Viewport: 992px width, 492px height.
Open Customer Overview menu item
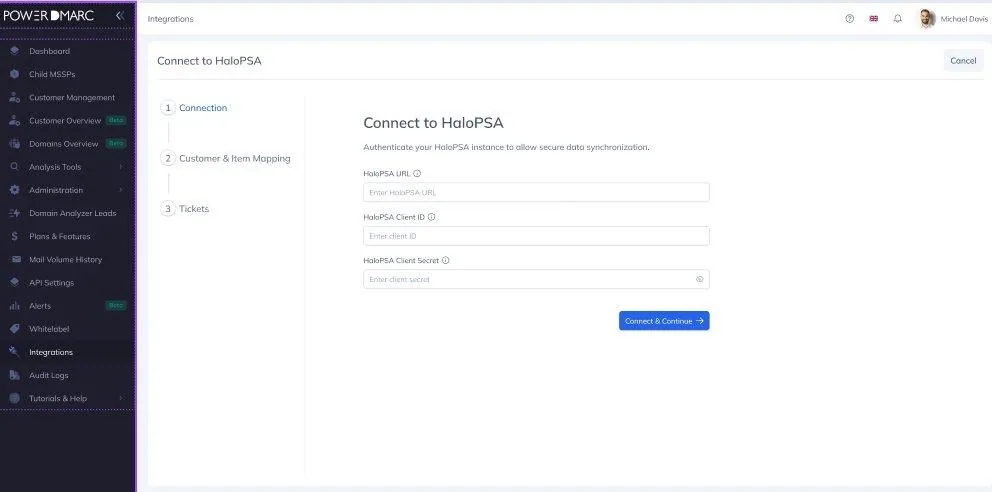click(67, 121)
